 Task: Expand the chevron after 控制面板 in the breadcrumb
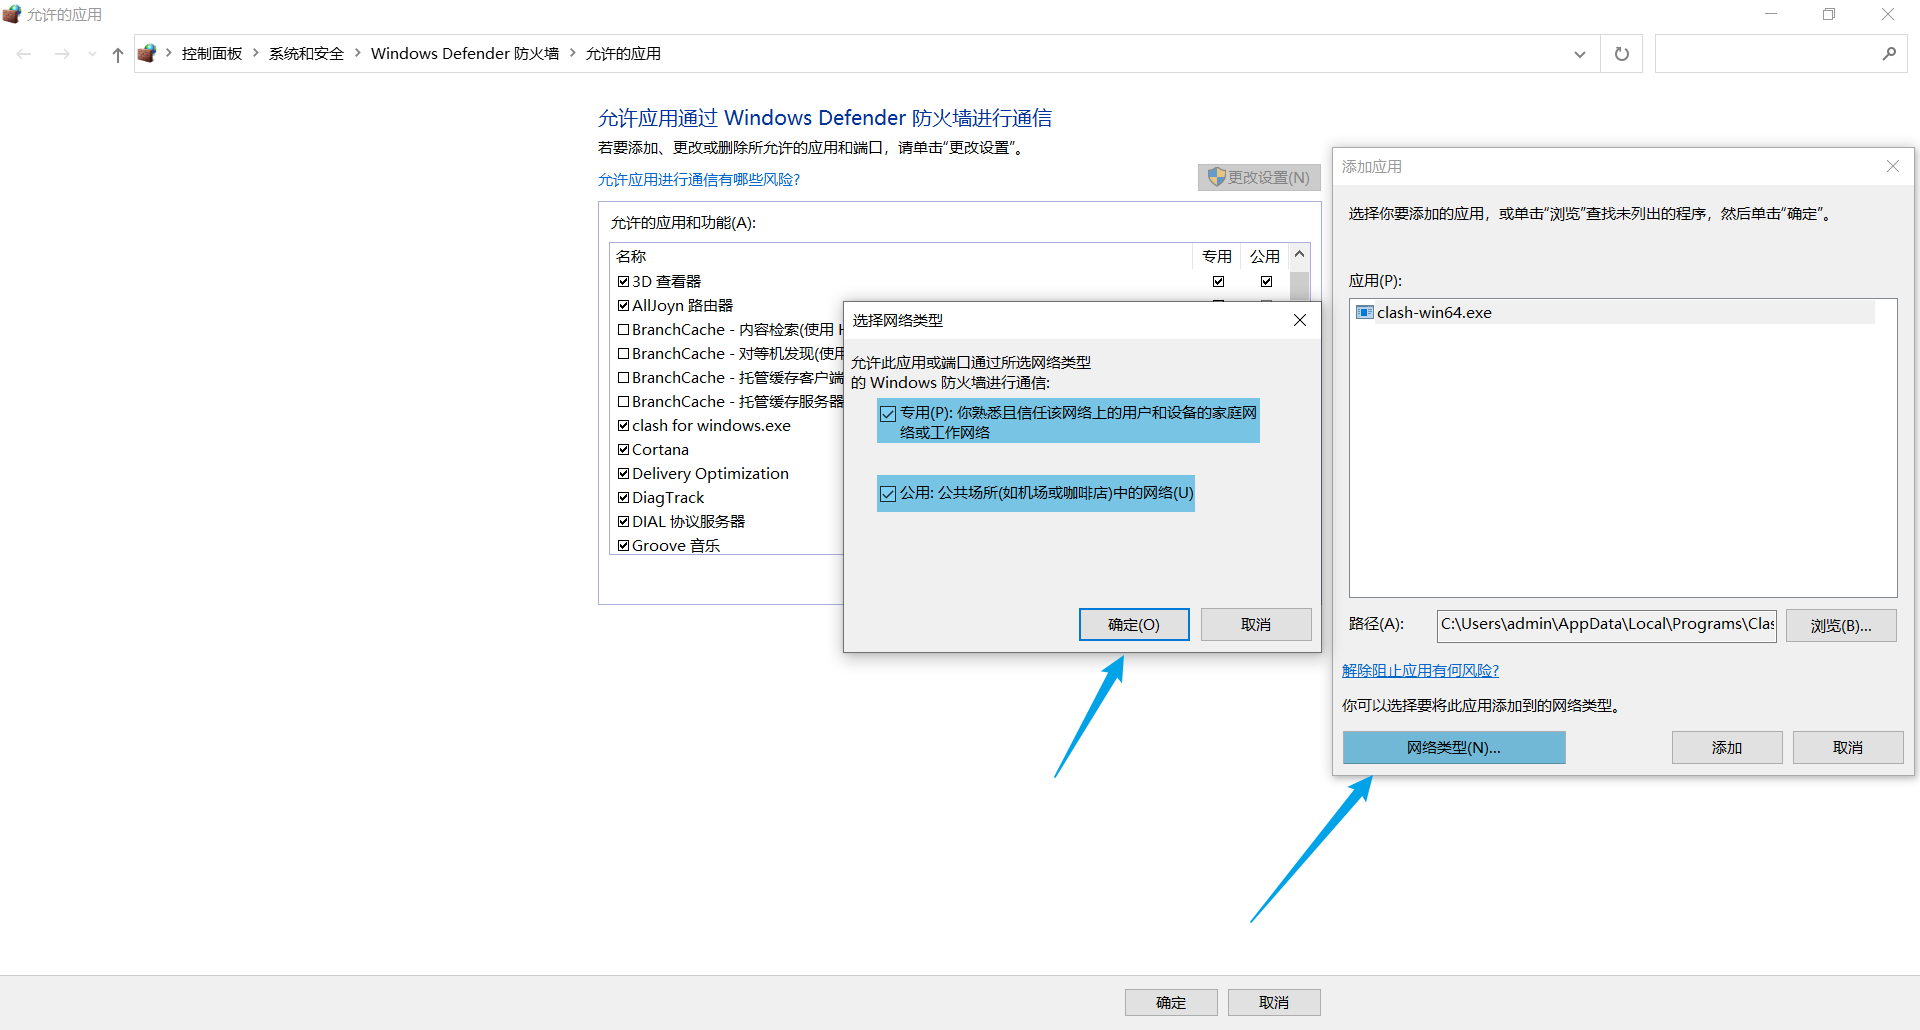click(x=256, y=53)
